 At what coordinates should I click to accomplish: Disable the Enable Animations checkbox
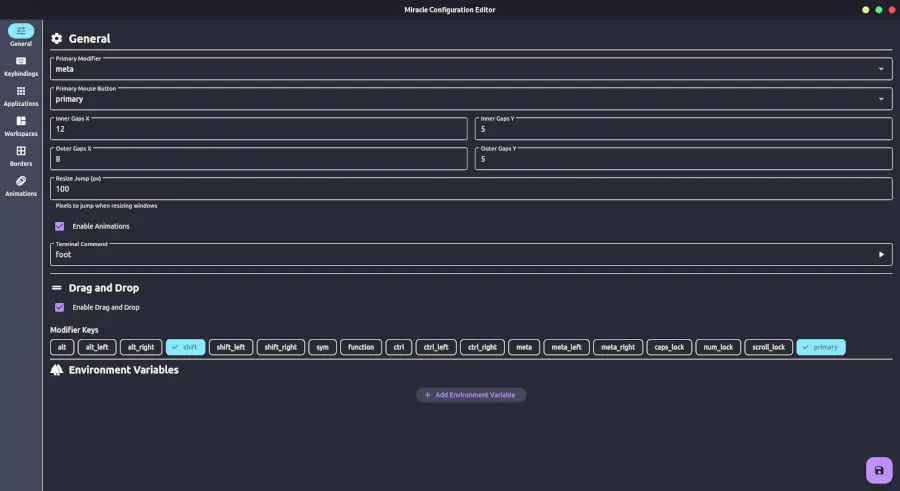tap(60, 226)
